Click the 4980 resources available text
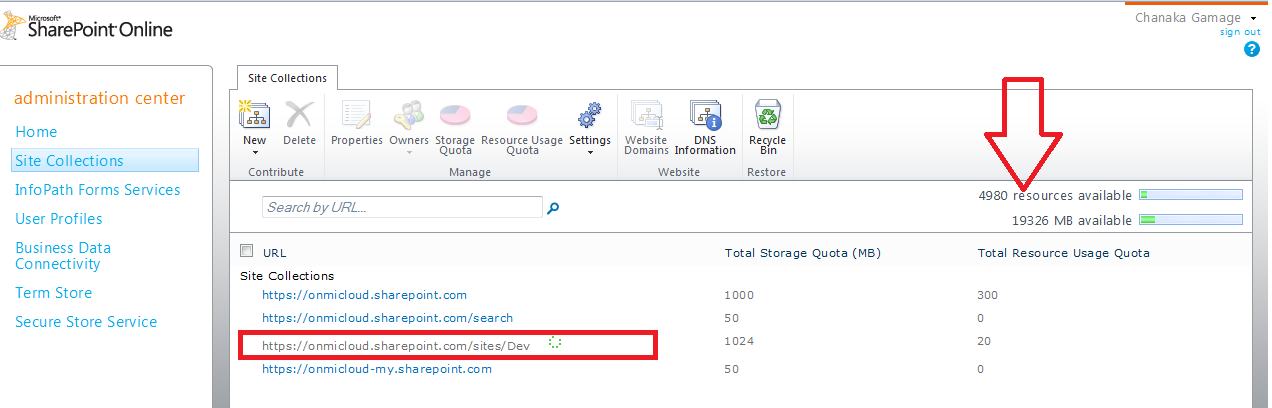1272x408 pixels. coord(1055,196)
